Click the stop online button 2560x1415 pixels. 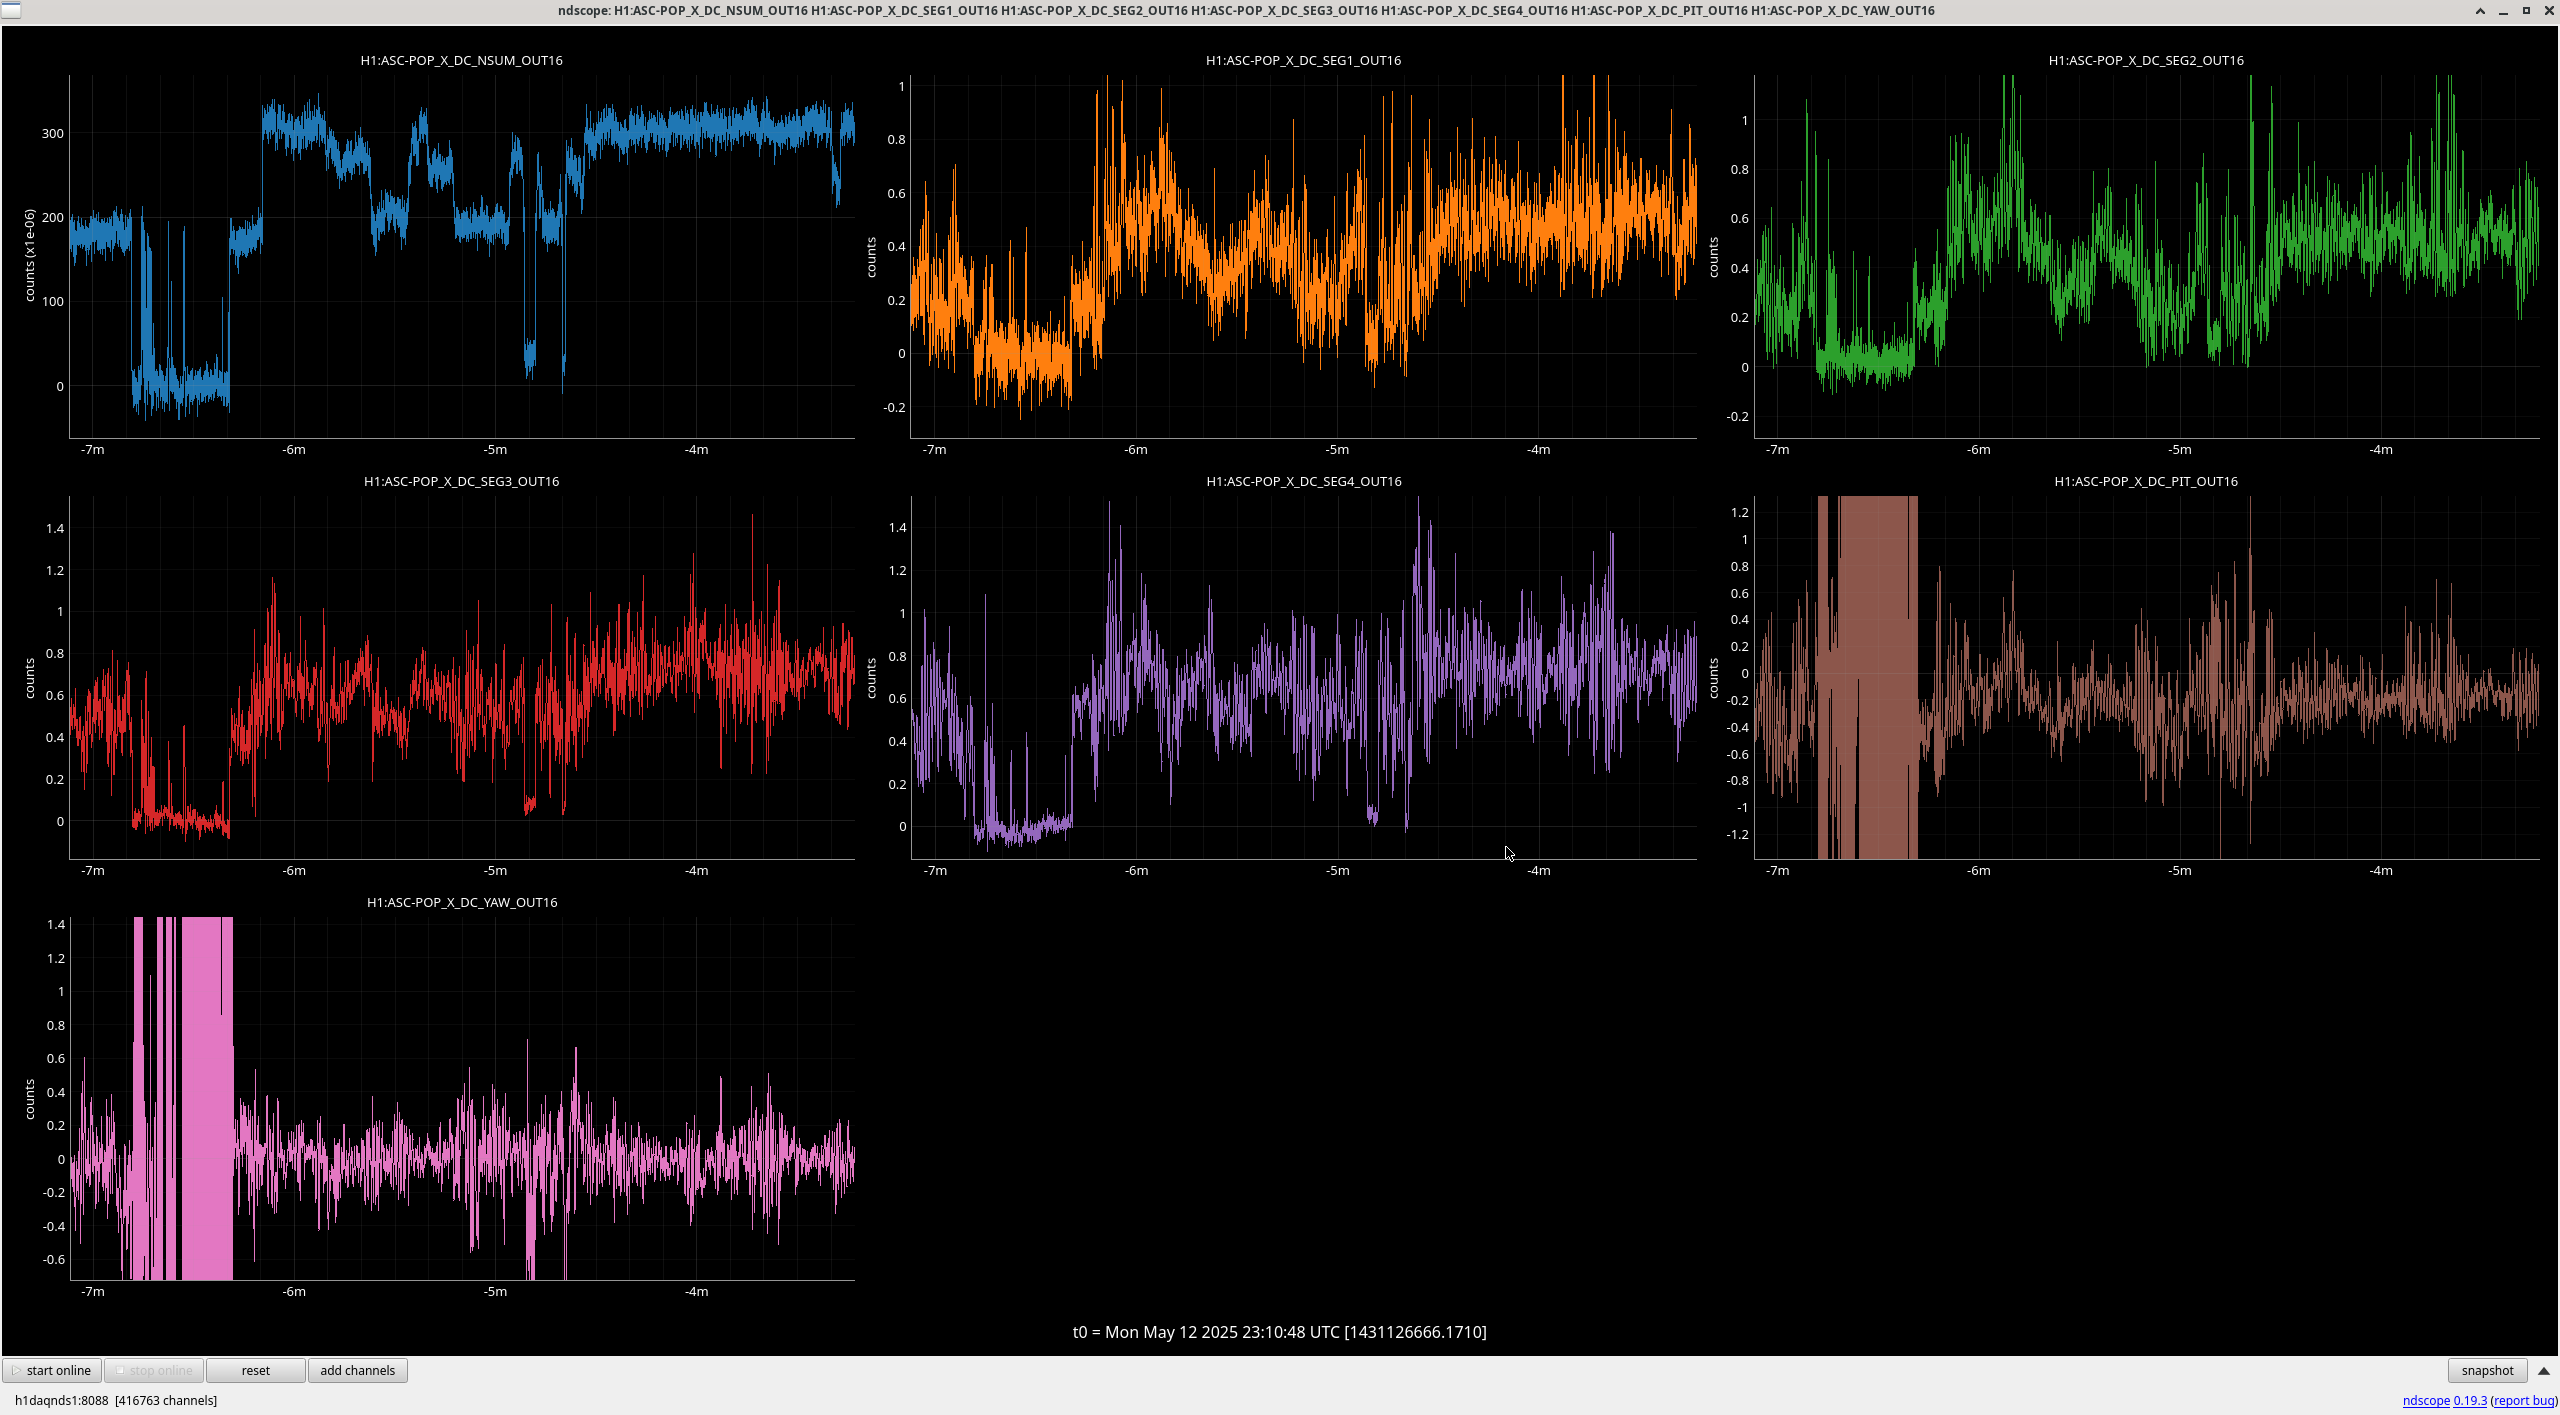[154, 1370]
